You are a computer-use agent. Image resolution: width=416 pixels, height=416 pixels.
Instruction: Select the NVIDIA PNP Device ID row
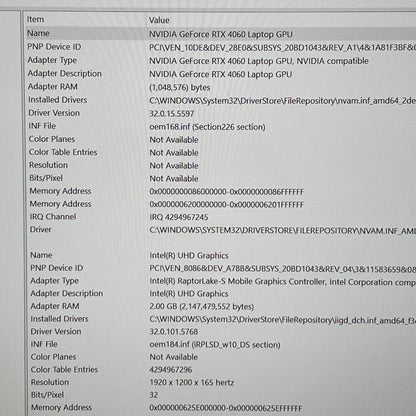pyautogui.click(x=220, y=47)
